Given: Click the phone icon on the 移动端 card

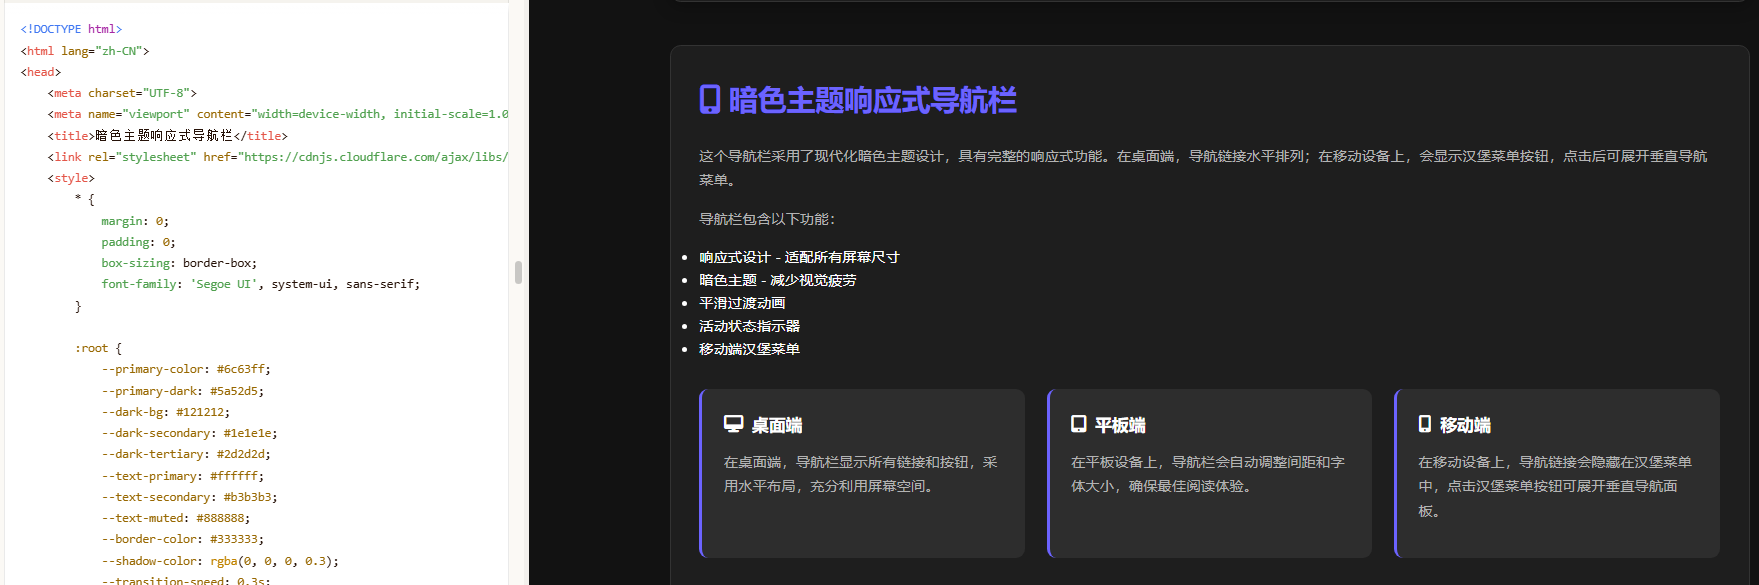Looking at the screenshot, I should coord(1425,424).
